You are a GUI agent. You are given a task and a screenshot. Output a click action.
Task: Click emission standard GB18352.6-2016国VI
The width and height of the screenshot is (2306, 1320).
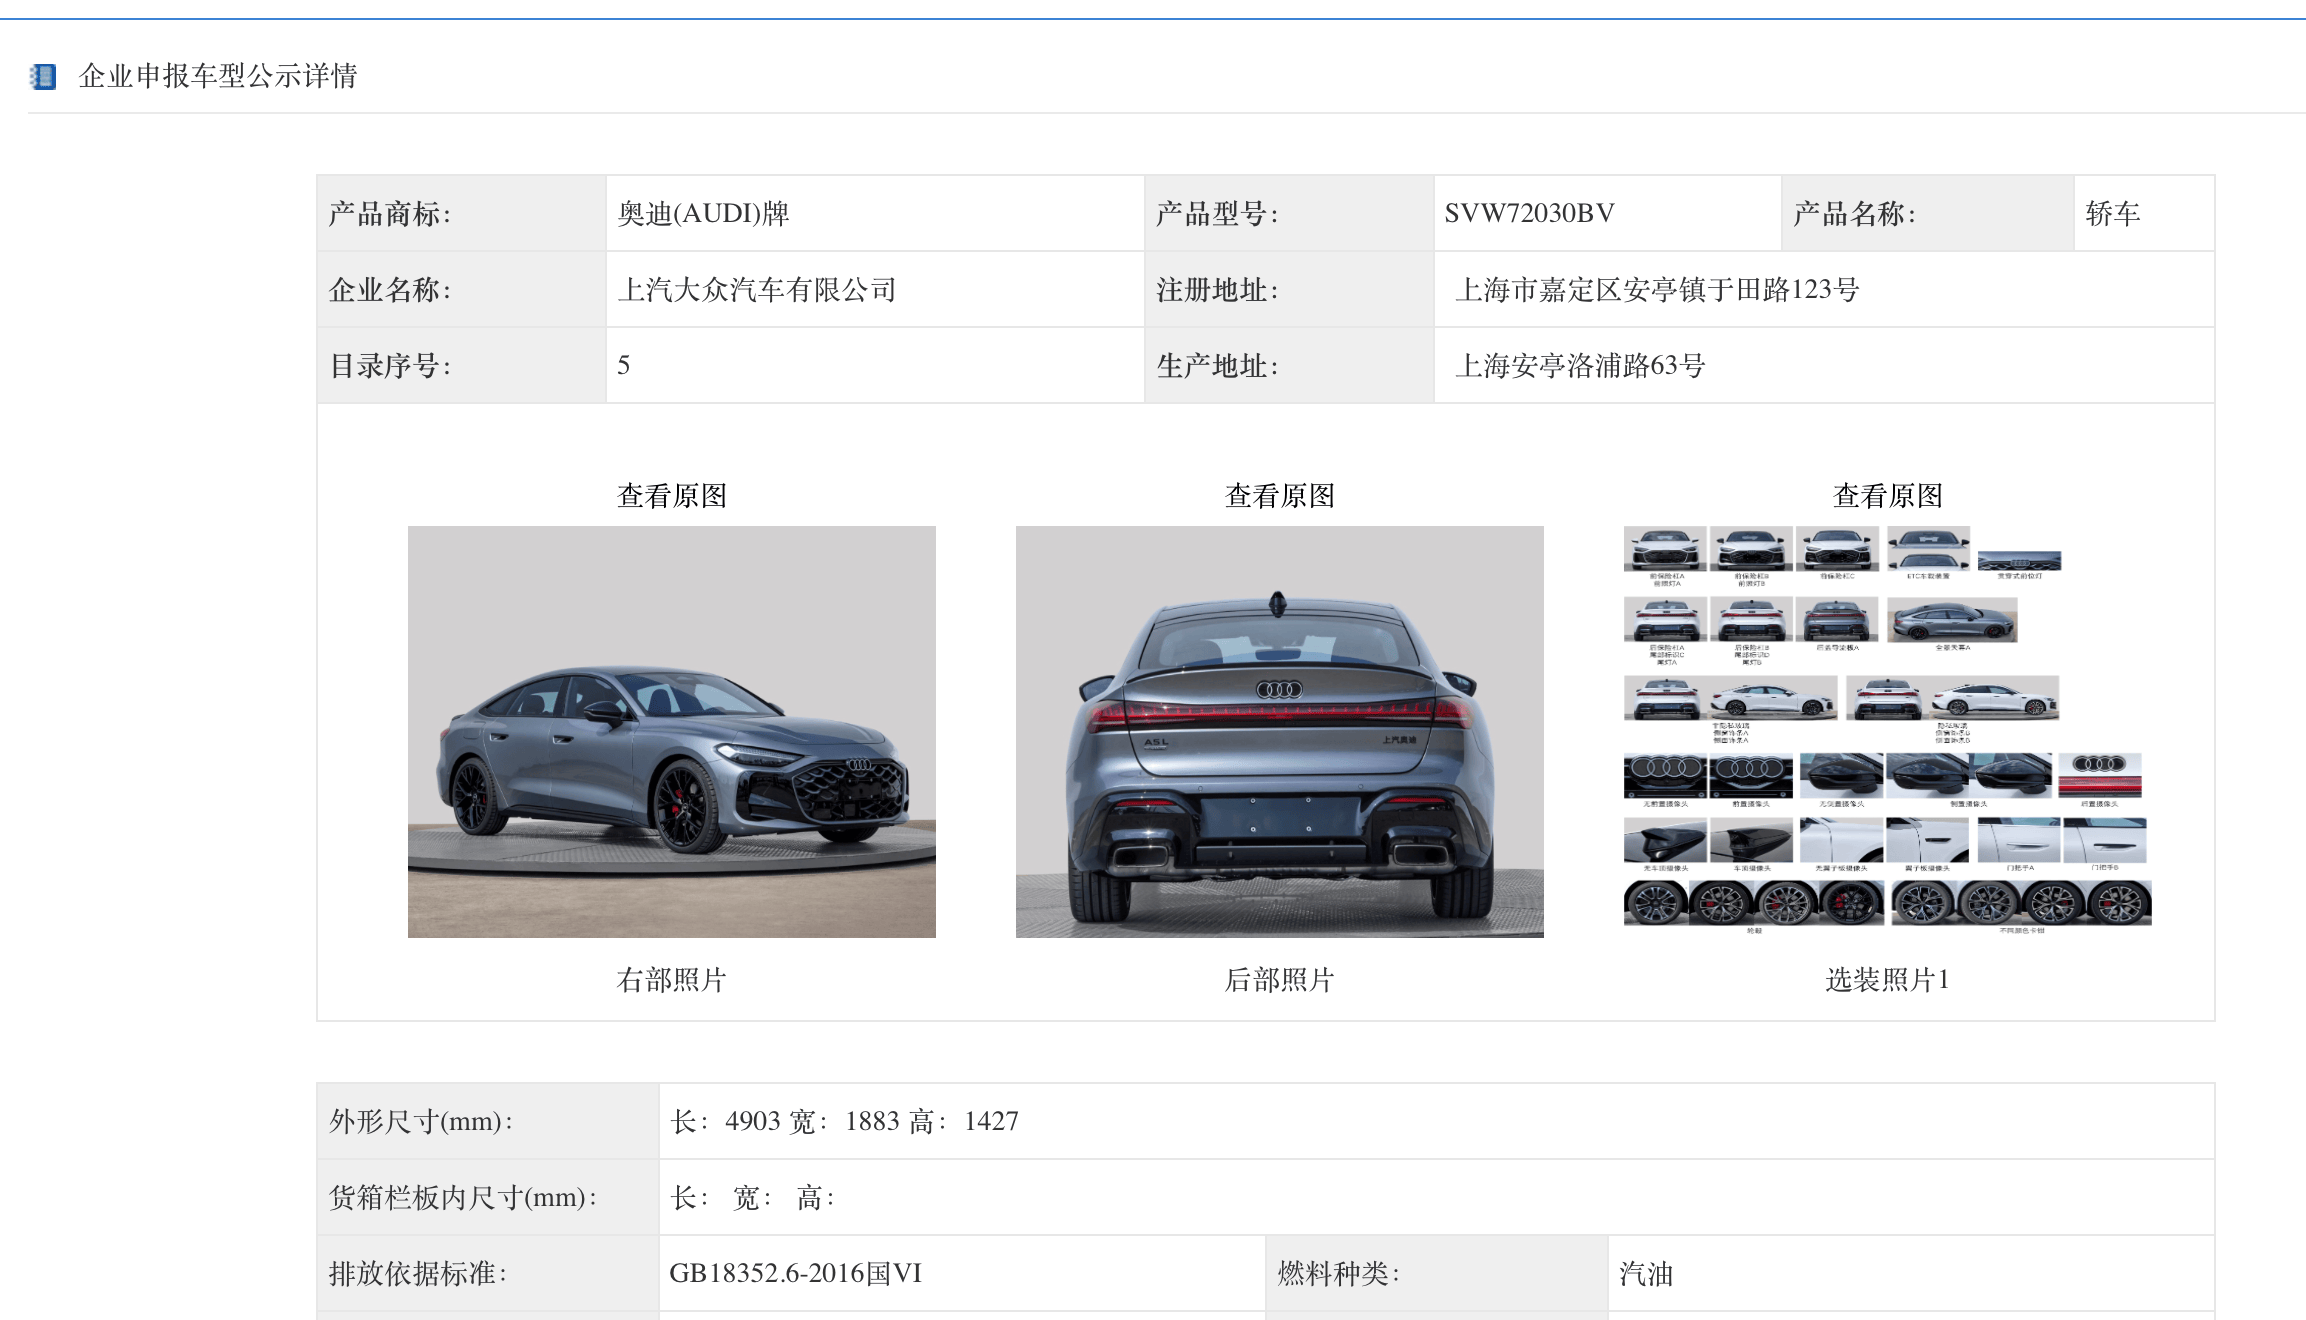tap(795, 1273)
